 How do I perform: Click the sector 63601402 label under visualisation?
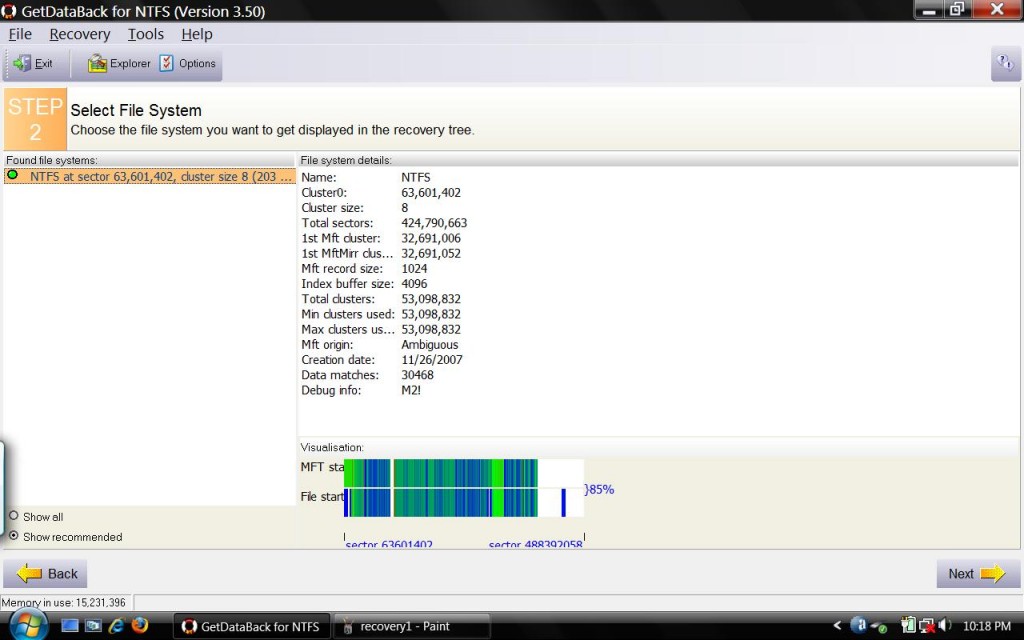(389, 544)
